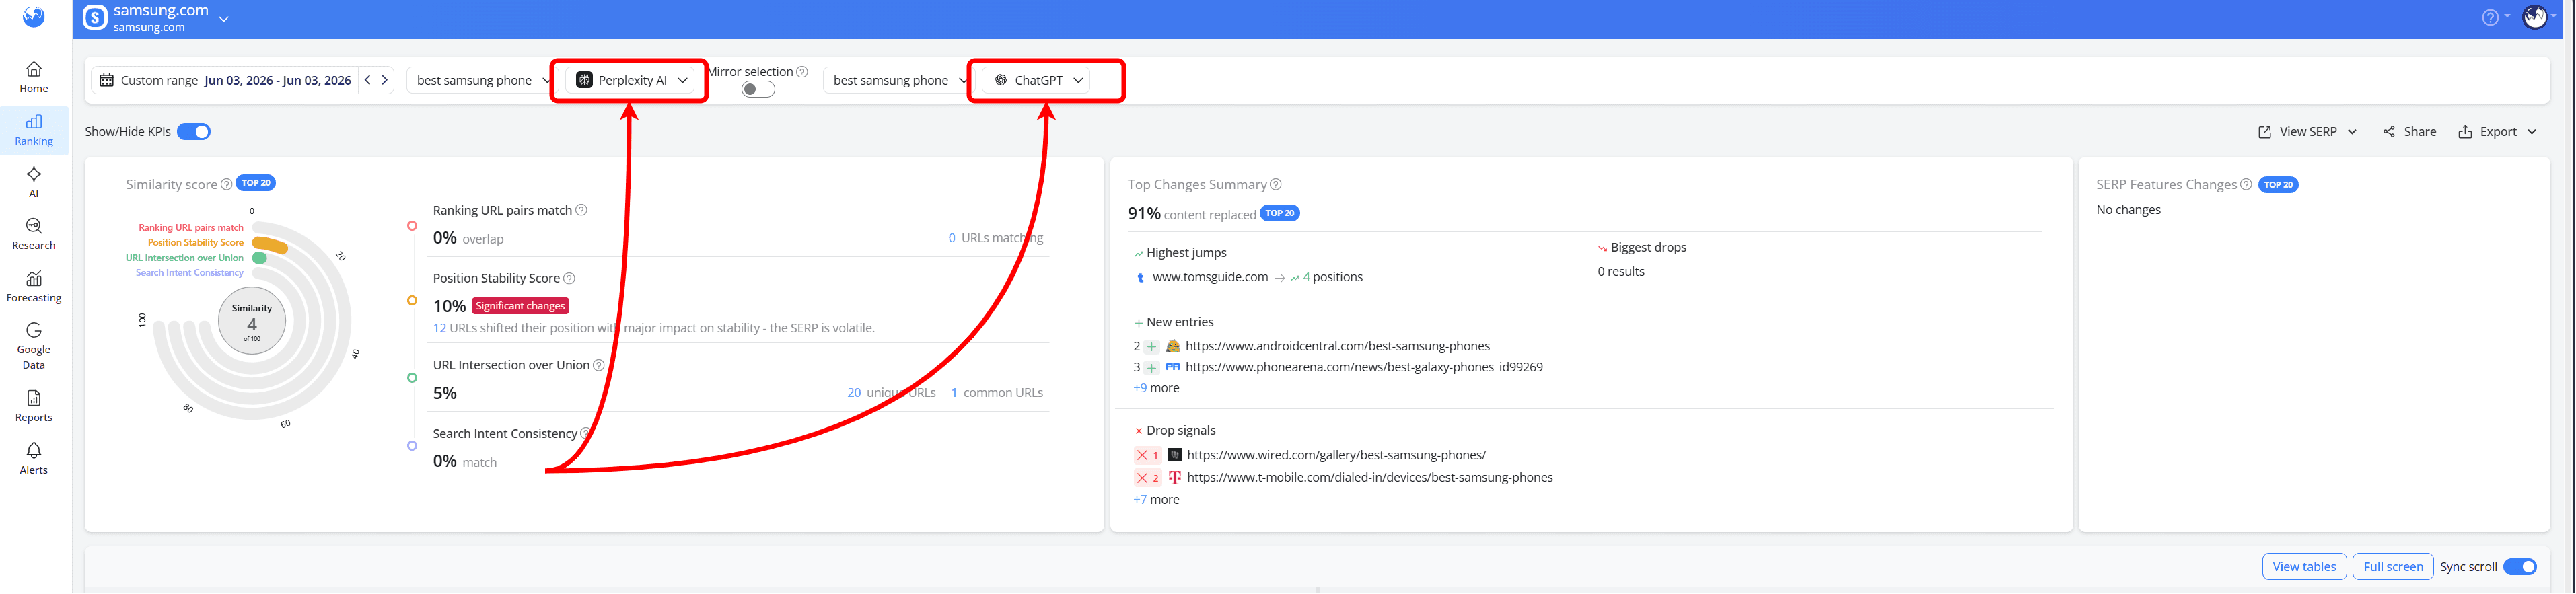The image size is (2576, 594).
Task: Open the Ranking section in sidebar
Action: click(33, 131)
